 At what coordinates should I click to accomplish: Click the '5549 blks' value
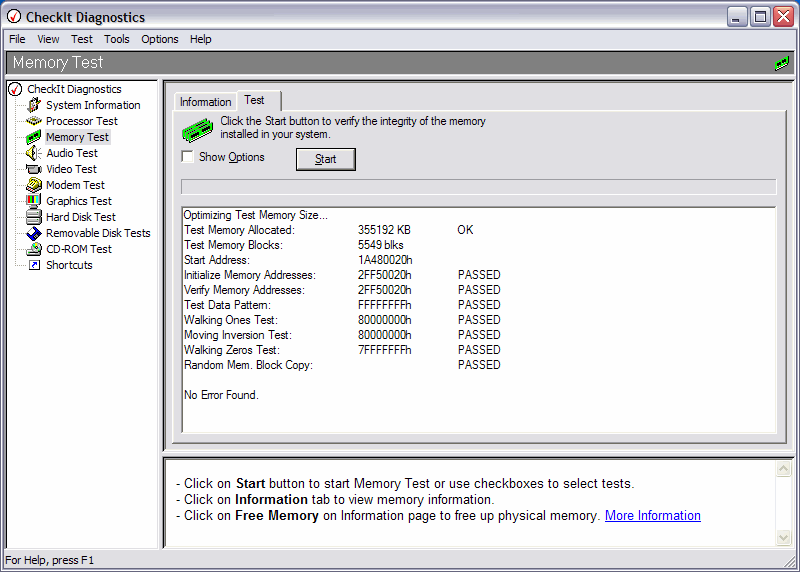point(381,245)
